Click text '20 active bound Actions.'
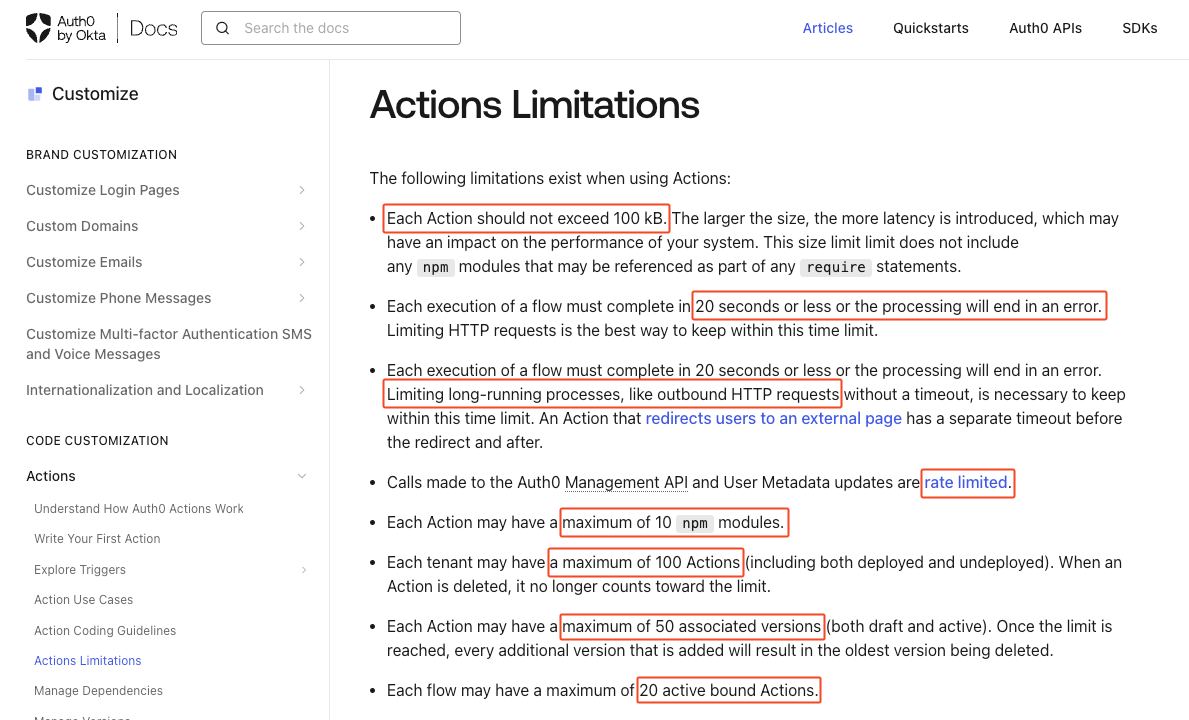Viewport: 1189px width, 720px height. [x=728, y=690]
